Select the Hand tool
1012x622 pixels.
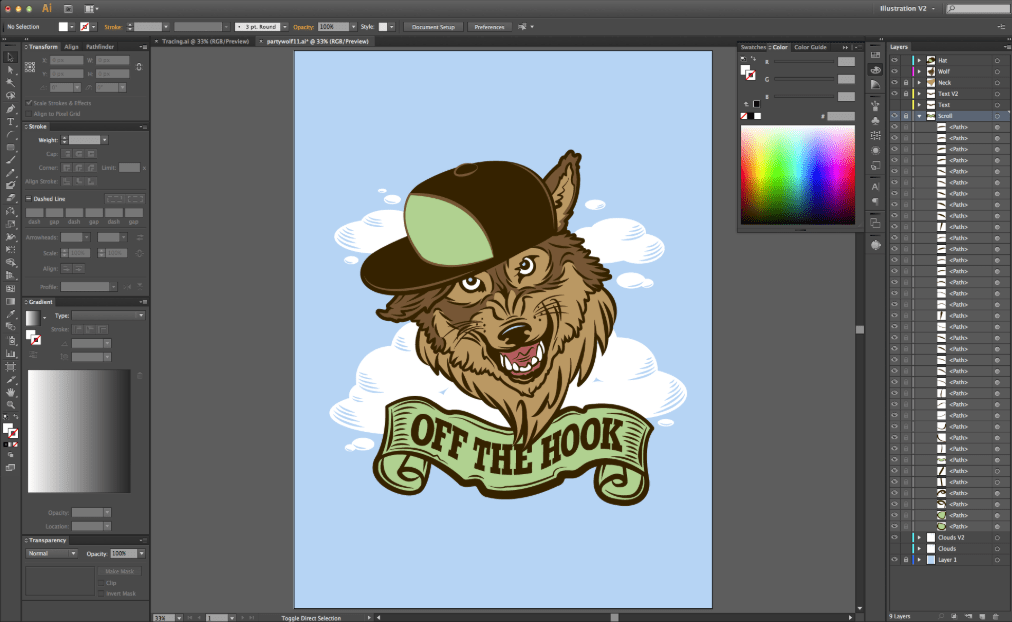pyautogui.click(x=11, y=393)
